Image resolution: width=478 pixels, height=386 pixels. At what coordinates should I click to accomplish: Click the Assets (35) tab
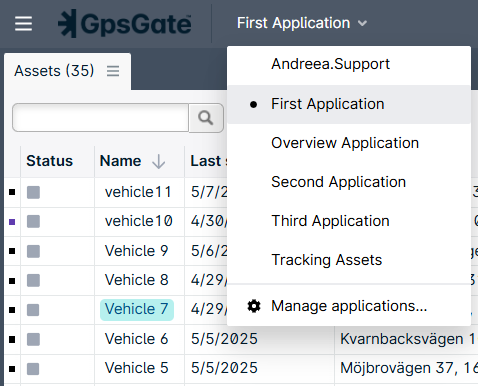click(x=54, y=71)
